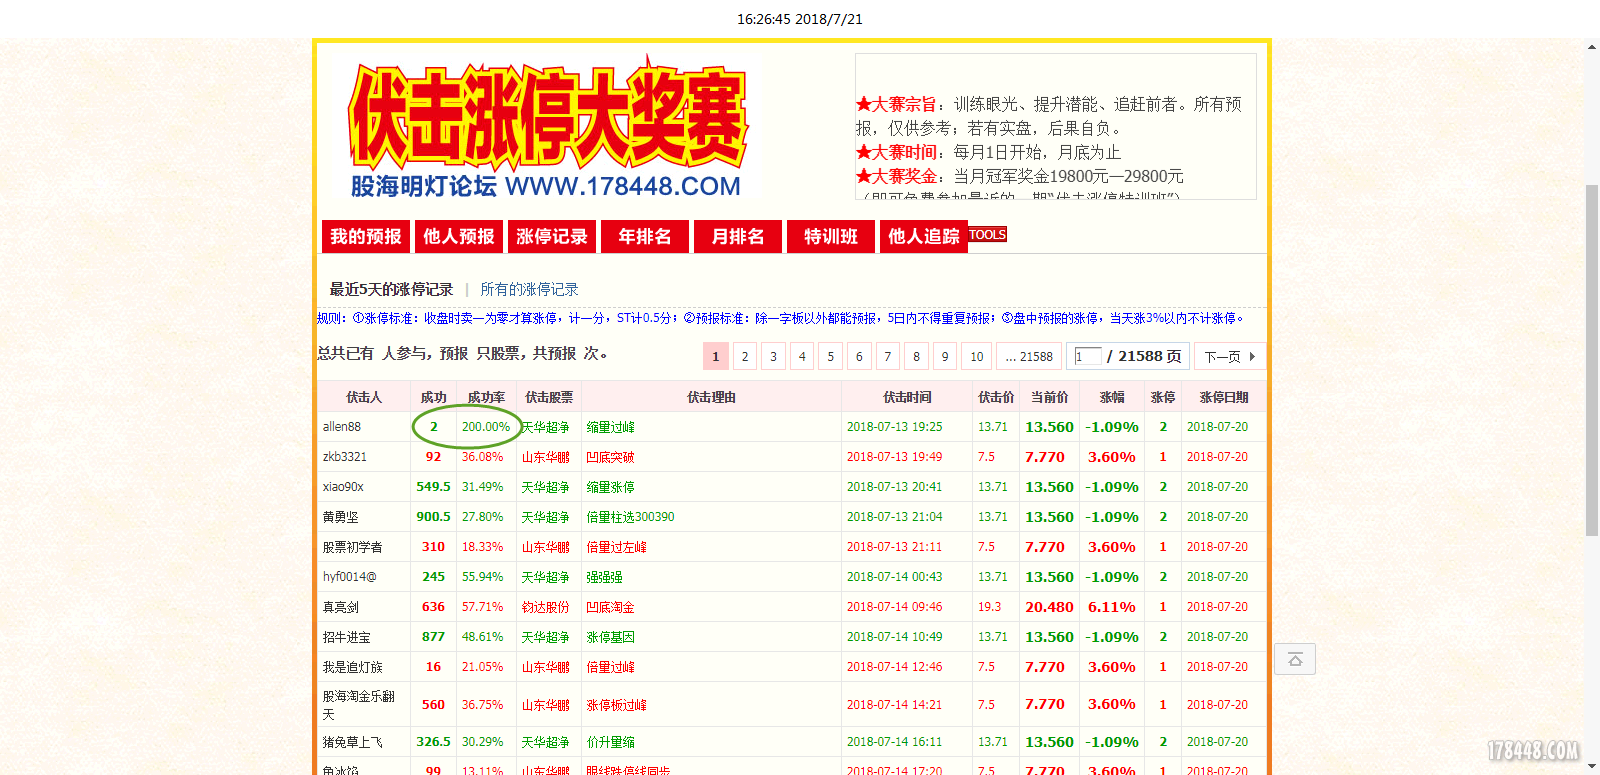Go to pagination page 9
The height and width of the screenshot is (775, 1600).
pos(945,356)
